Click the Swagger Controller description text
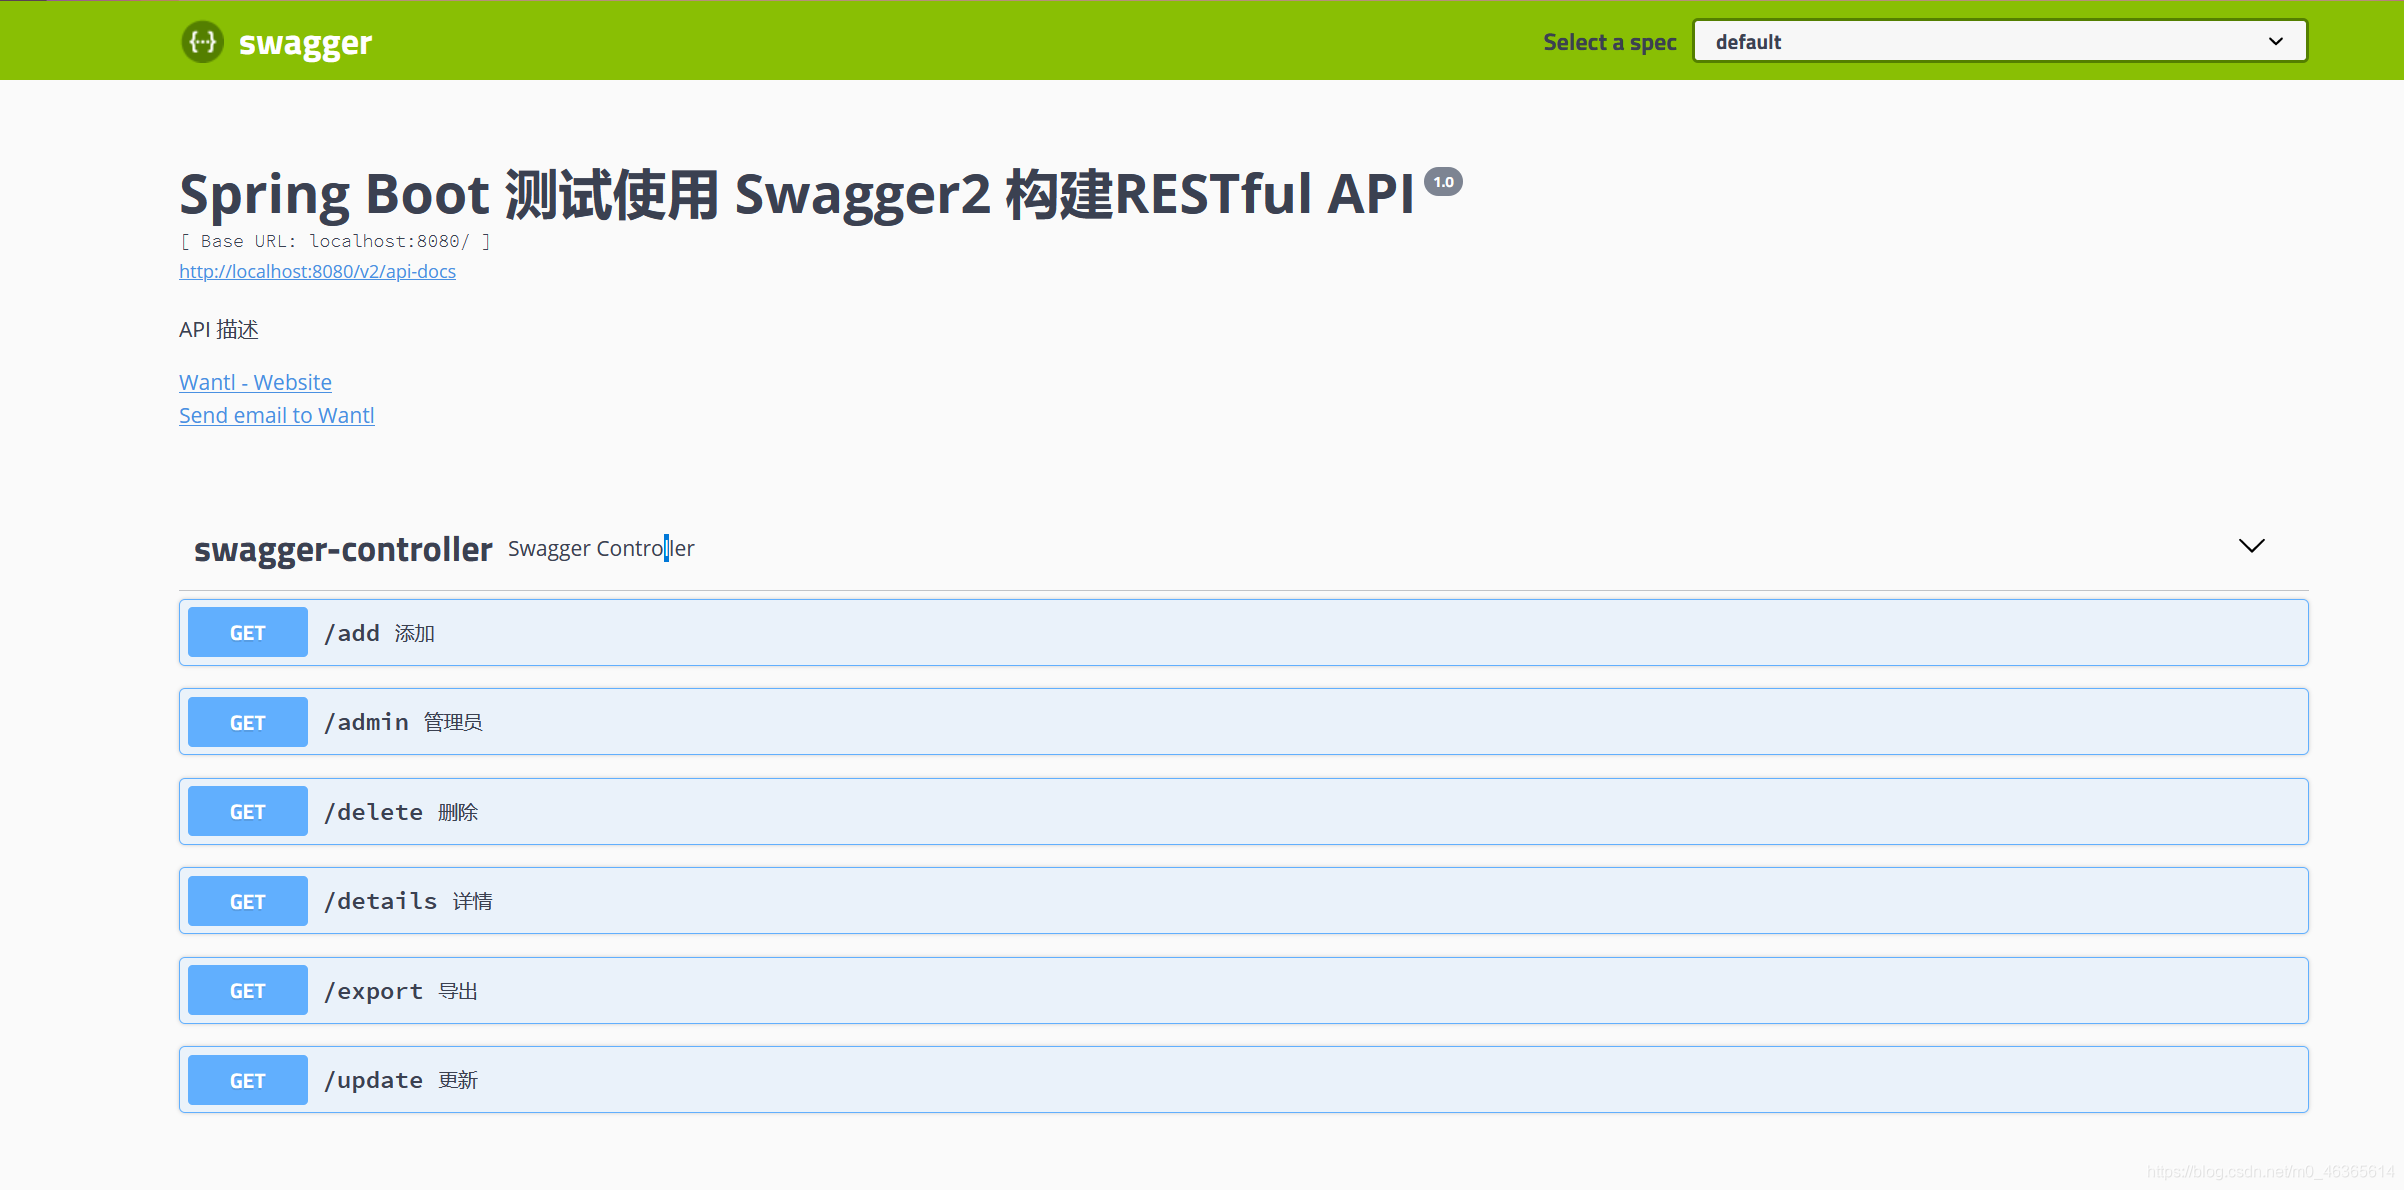The image size is (2404, 1190). click(601, 548)
